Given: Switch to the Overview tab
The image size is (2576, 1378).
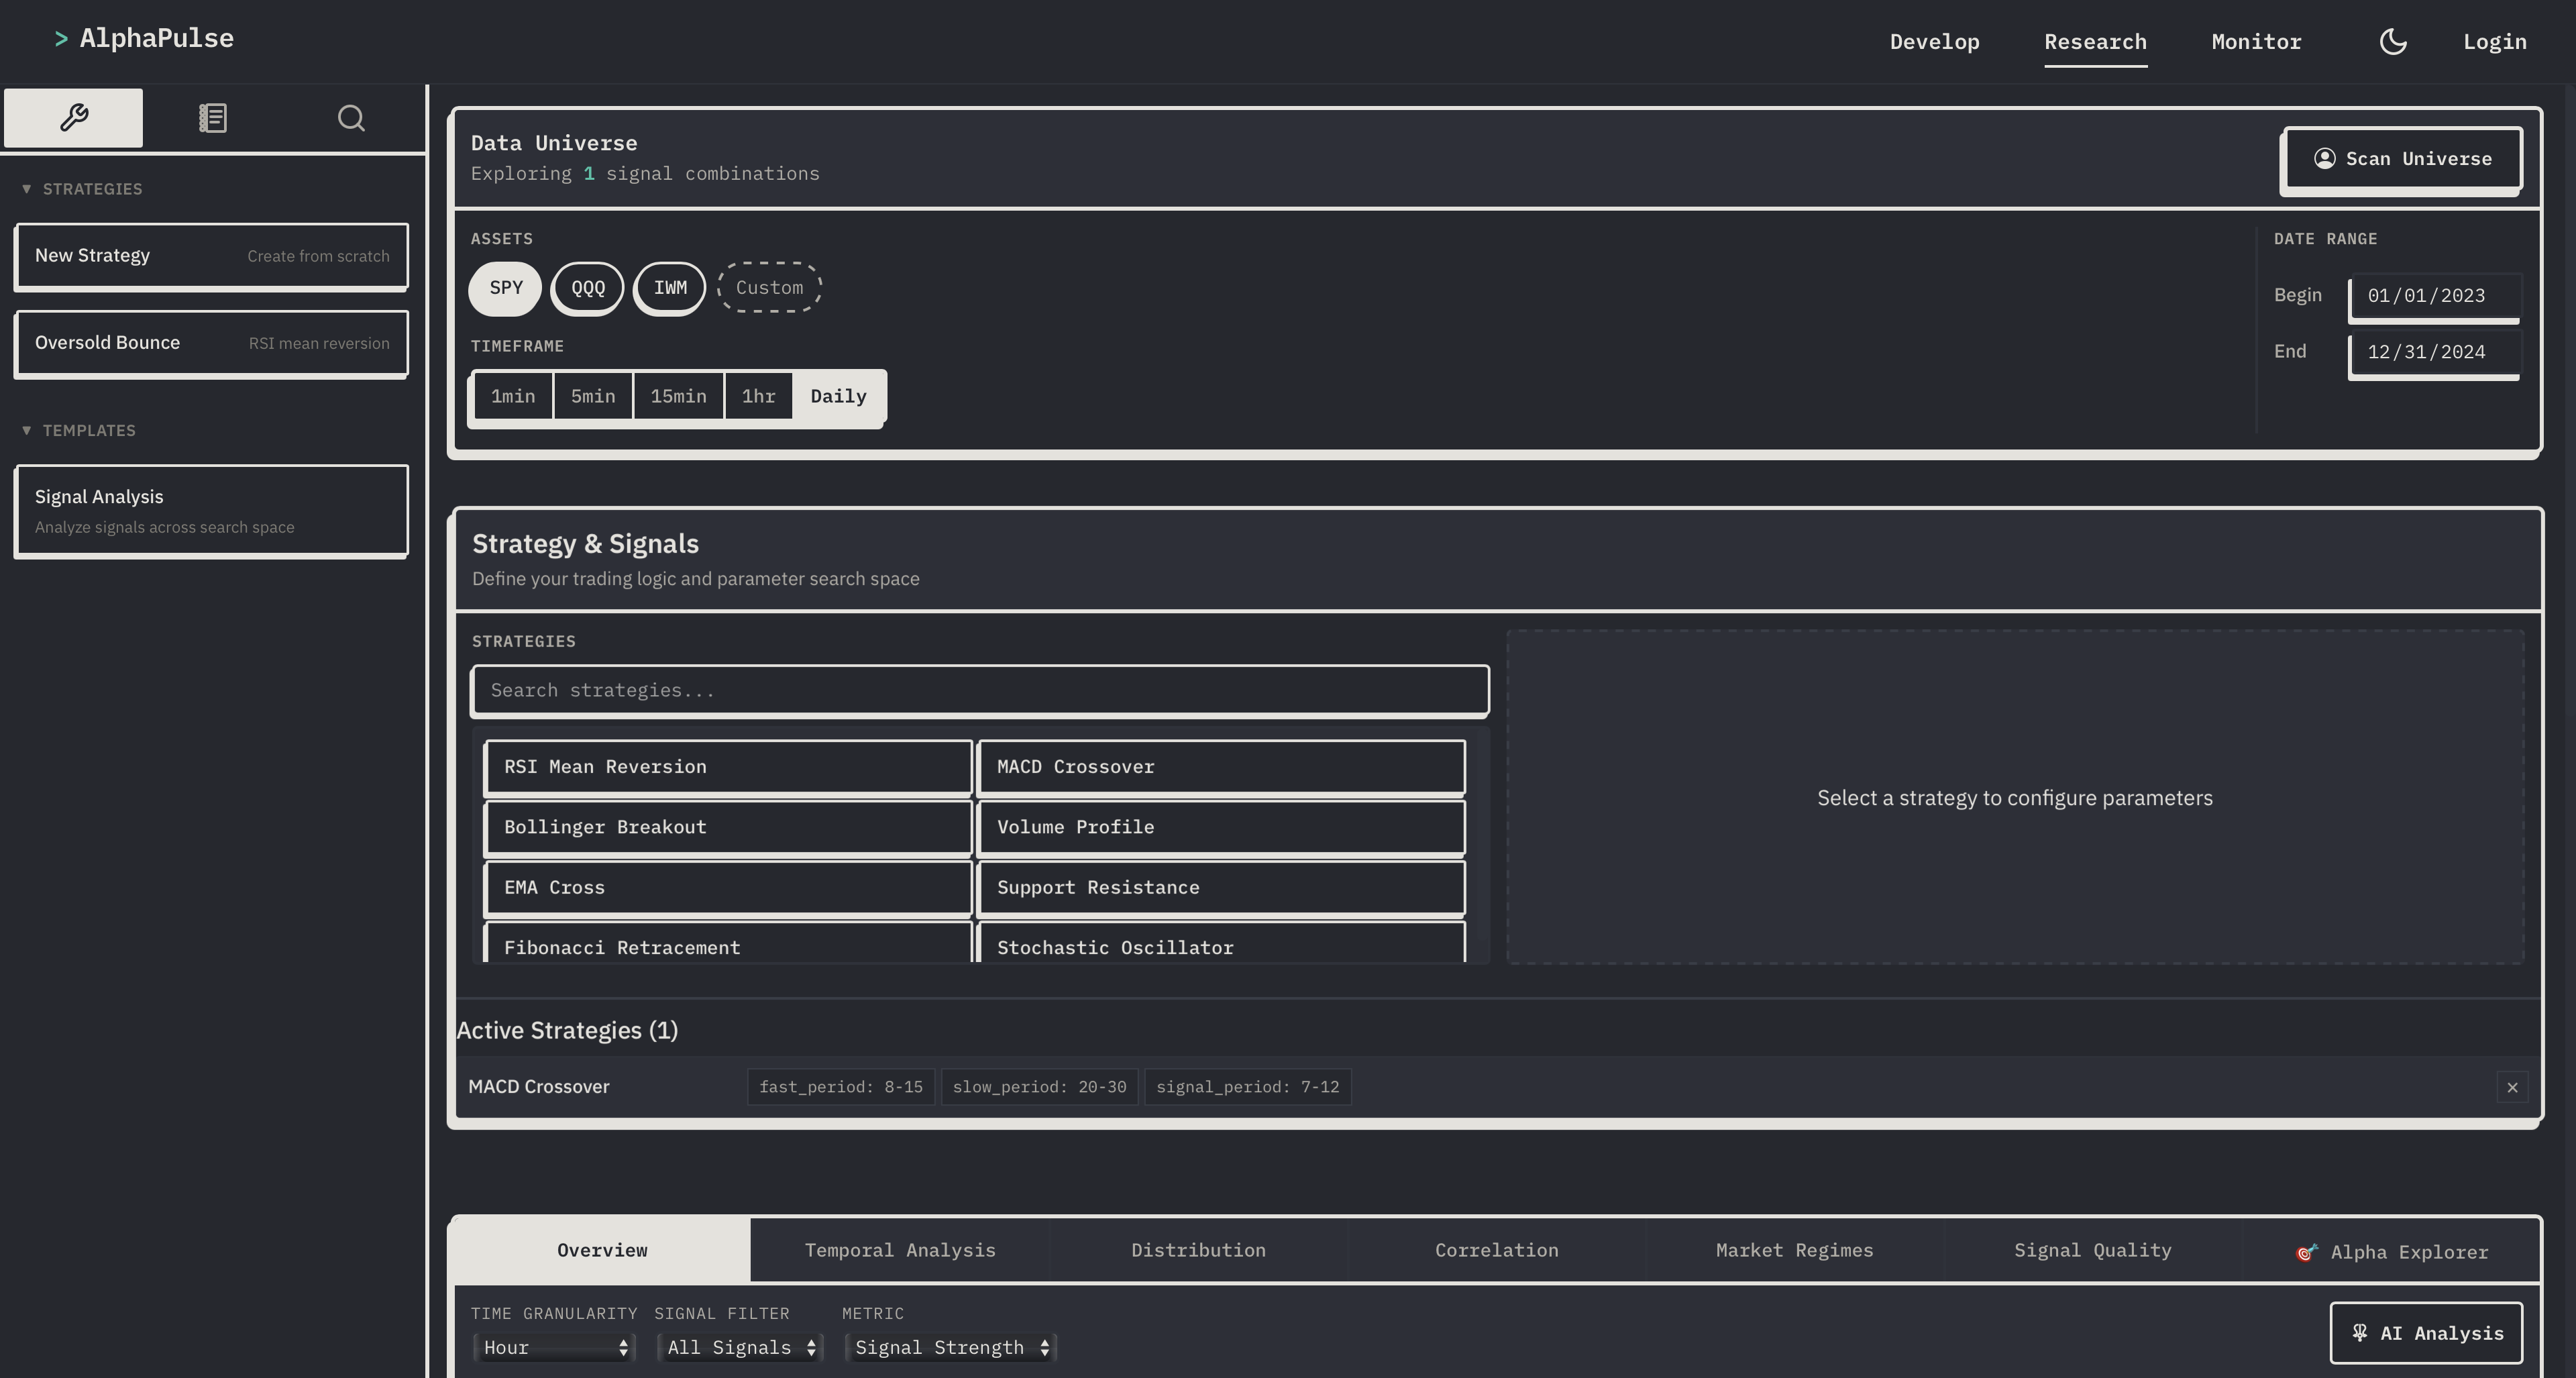Looking at the screenshot, I should (x=602, y=1250).
